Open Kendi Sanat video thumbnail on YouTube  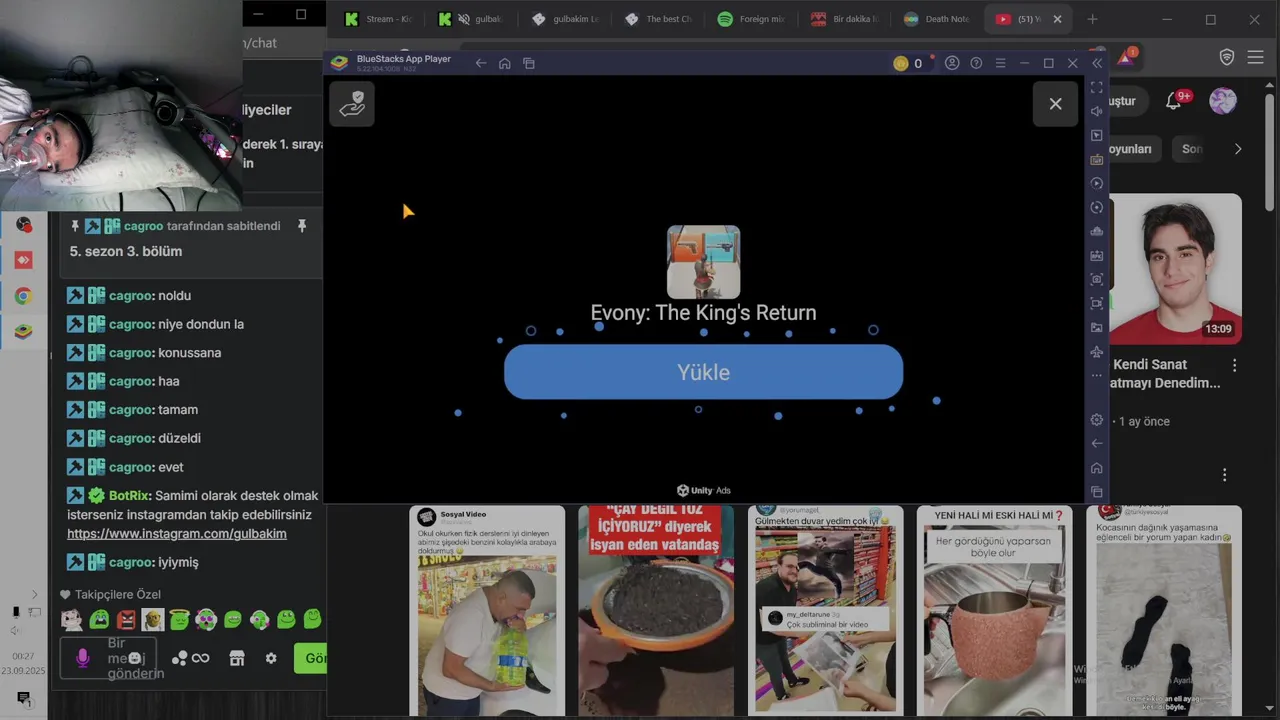(1176, 269)
